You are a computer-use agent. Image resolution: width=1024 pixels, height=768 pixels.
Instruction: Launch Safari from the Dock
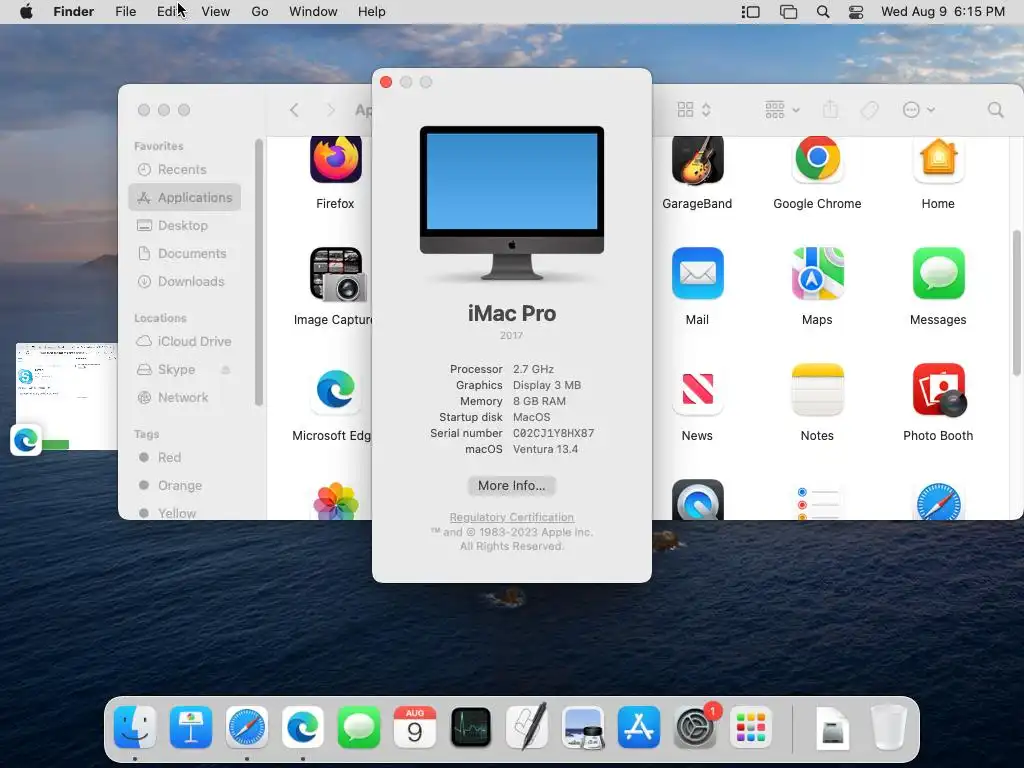tap(247, 727)
